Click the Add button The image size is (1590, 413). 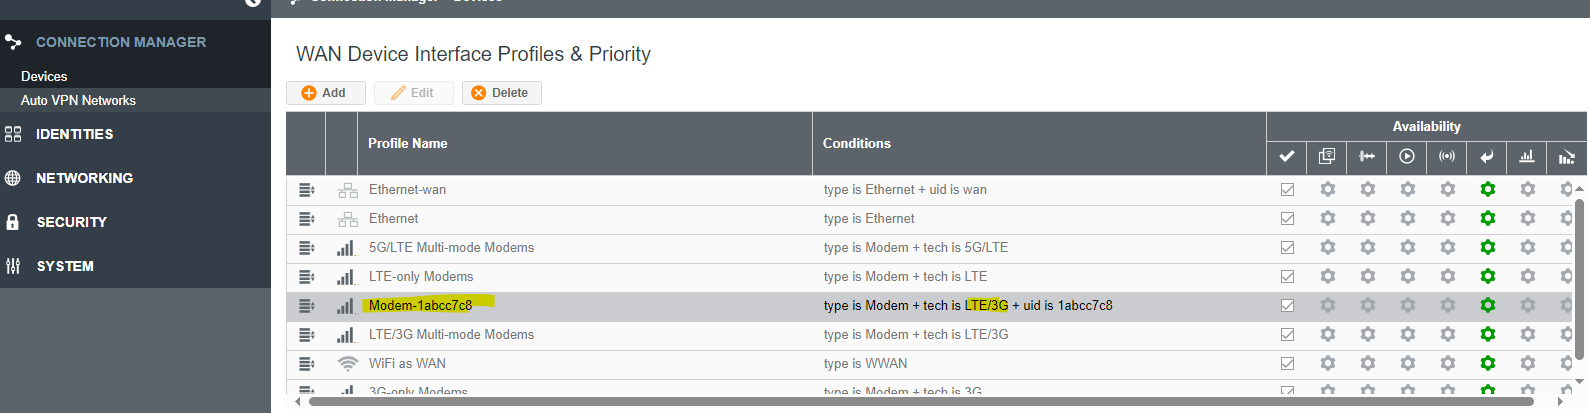coord(326,93)
